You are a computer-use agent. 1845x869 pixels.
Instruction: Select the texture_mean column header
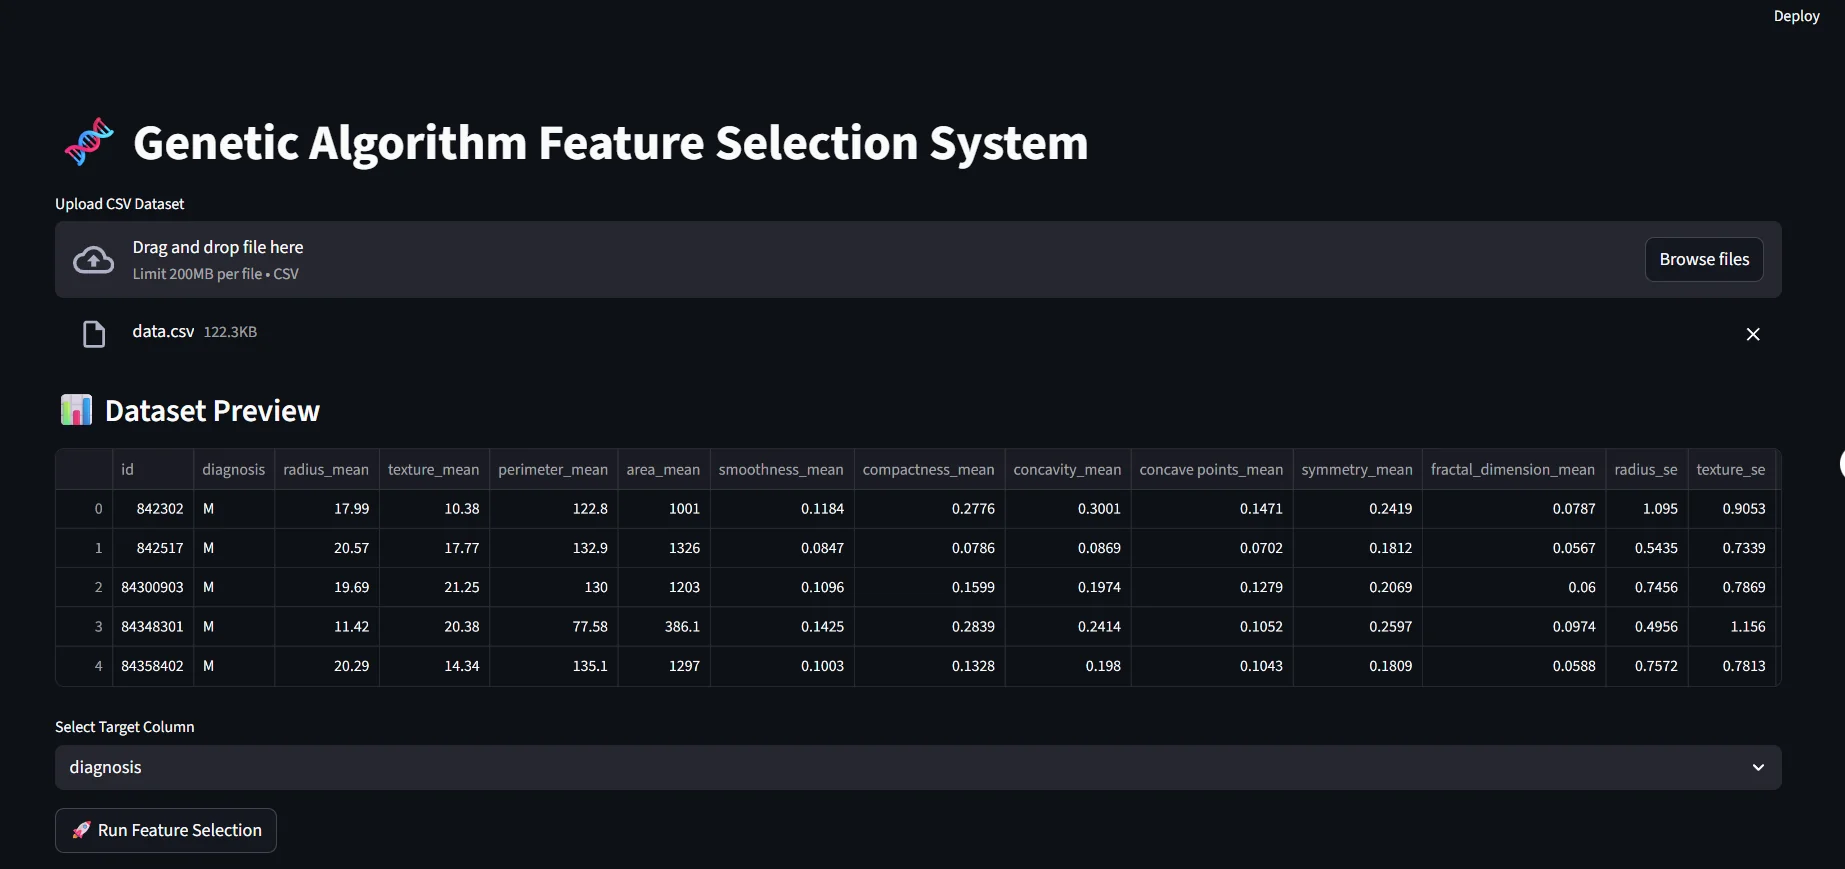tap(434, 469)
